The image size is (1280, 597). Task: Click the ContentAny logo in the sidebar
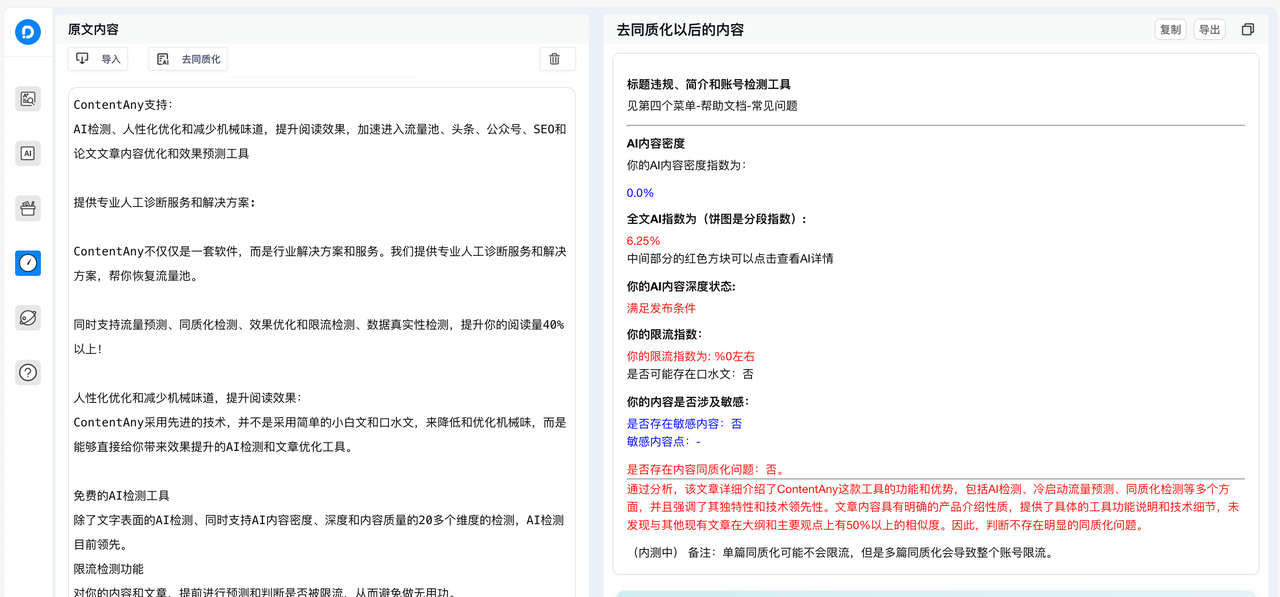28,32
